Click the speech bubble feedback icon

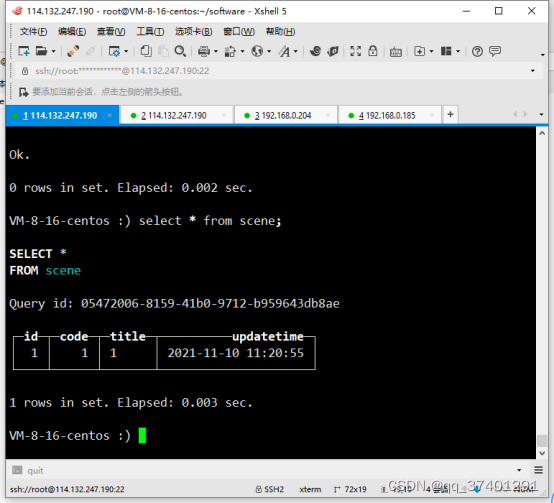click(x=495, y=51)
